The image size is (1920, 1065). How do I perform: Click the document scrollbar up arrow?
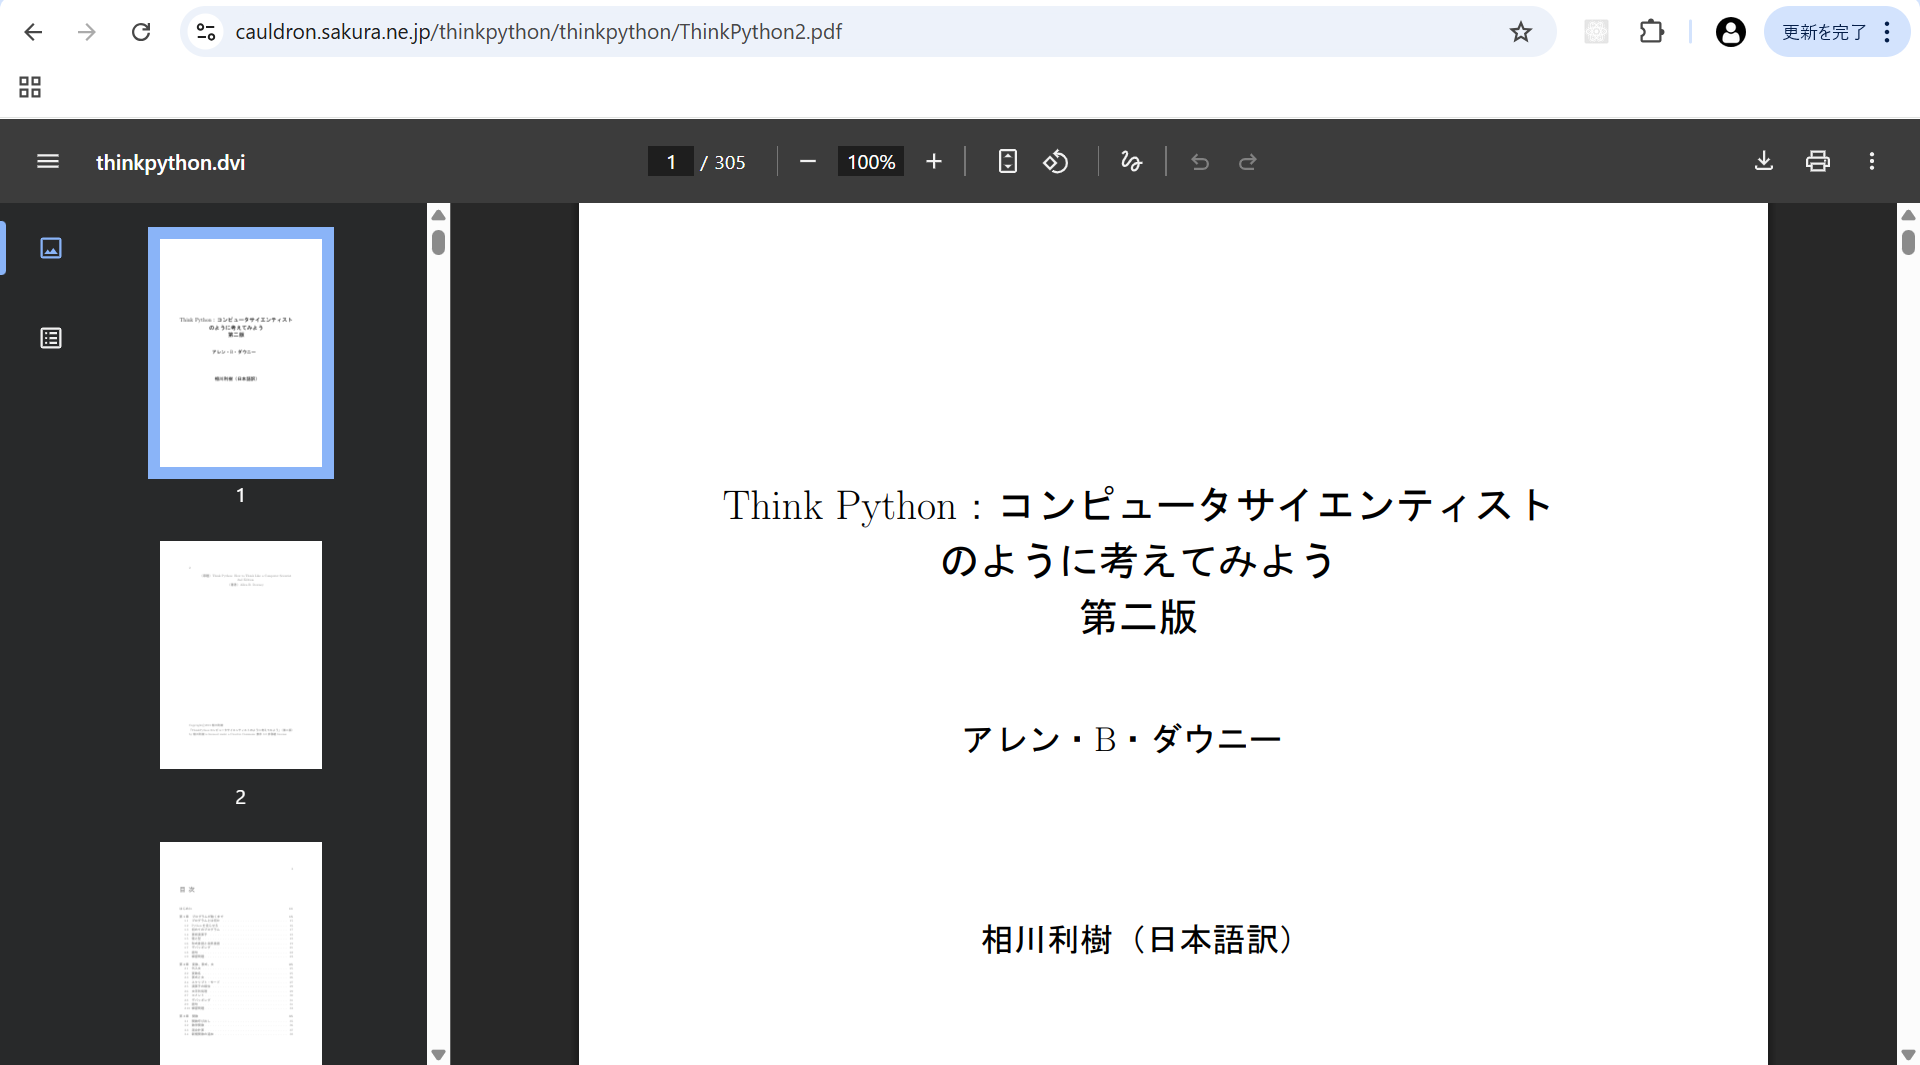coord(1908,215)
